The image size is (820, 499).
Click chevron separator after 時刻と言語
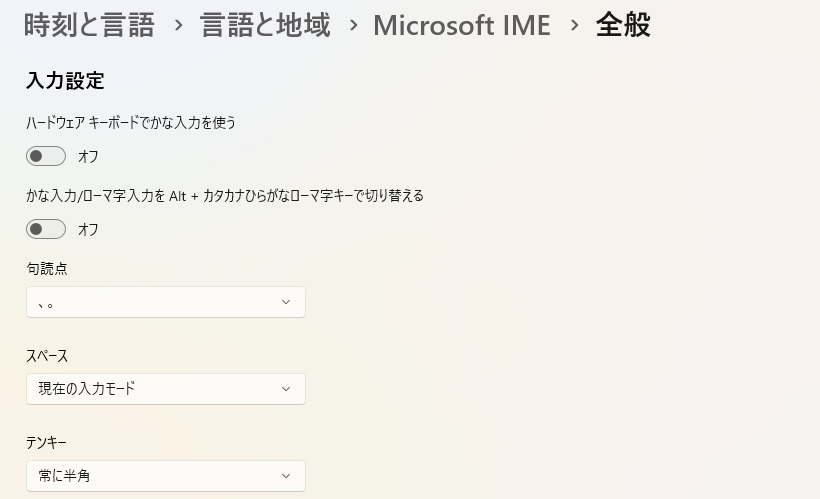178,26
